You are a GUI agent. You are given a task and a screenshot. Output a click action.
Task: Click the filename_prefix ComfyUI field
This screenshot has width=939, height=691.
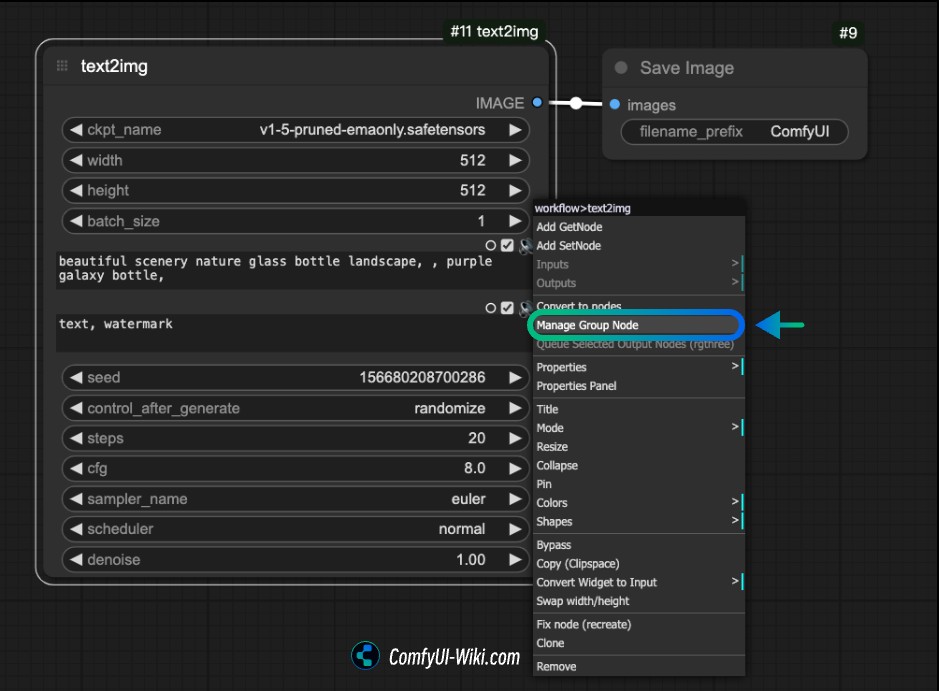click(x=734, y=132)
